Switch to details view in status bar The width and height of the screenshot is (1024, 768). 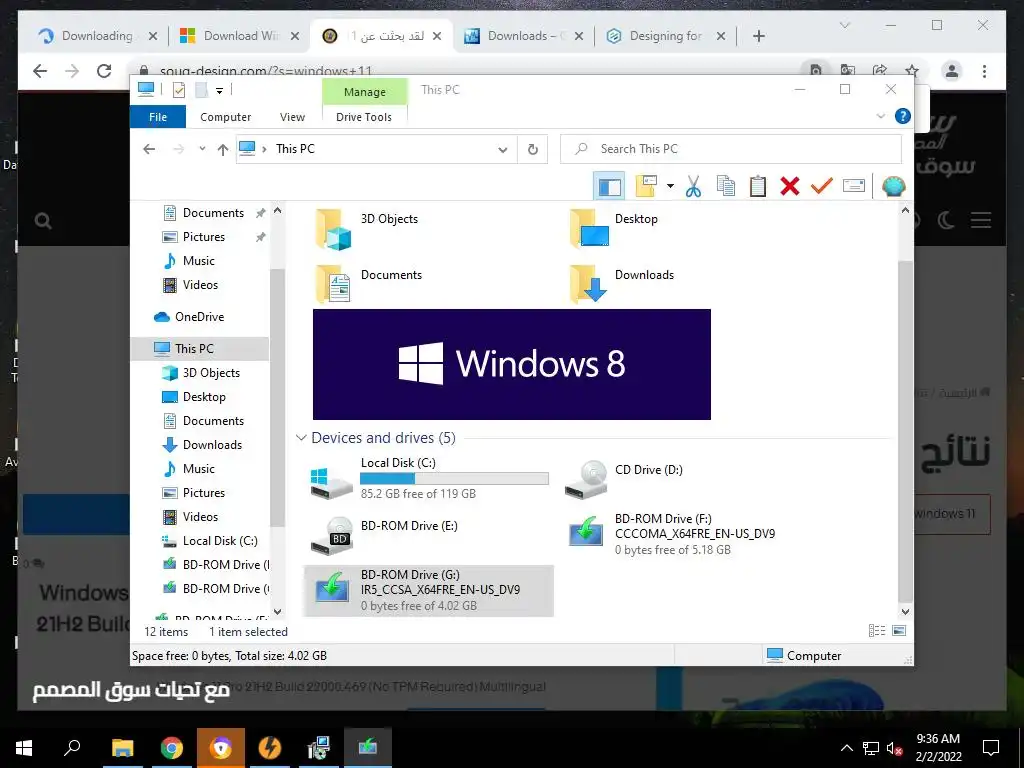point(876,631)
